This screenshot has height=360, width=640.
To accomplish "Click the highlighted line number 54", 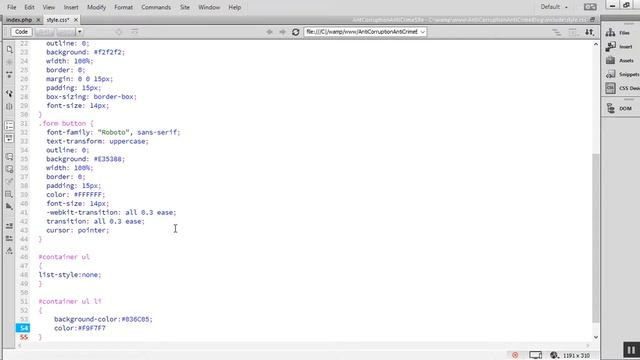I will coord(23,328).
